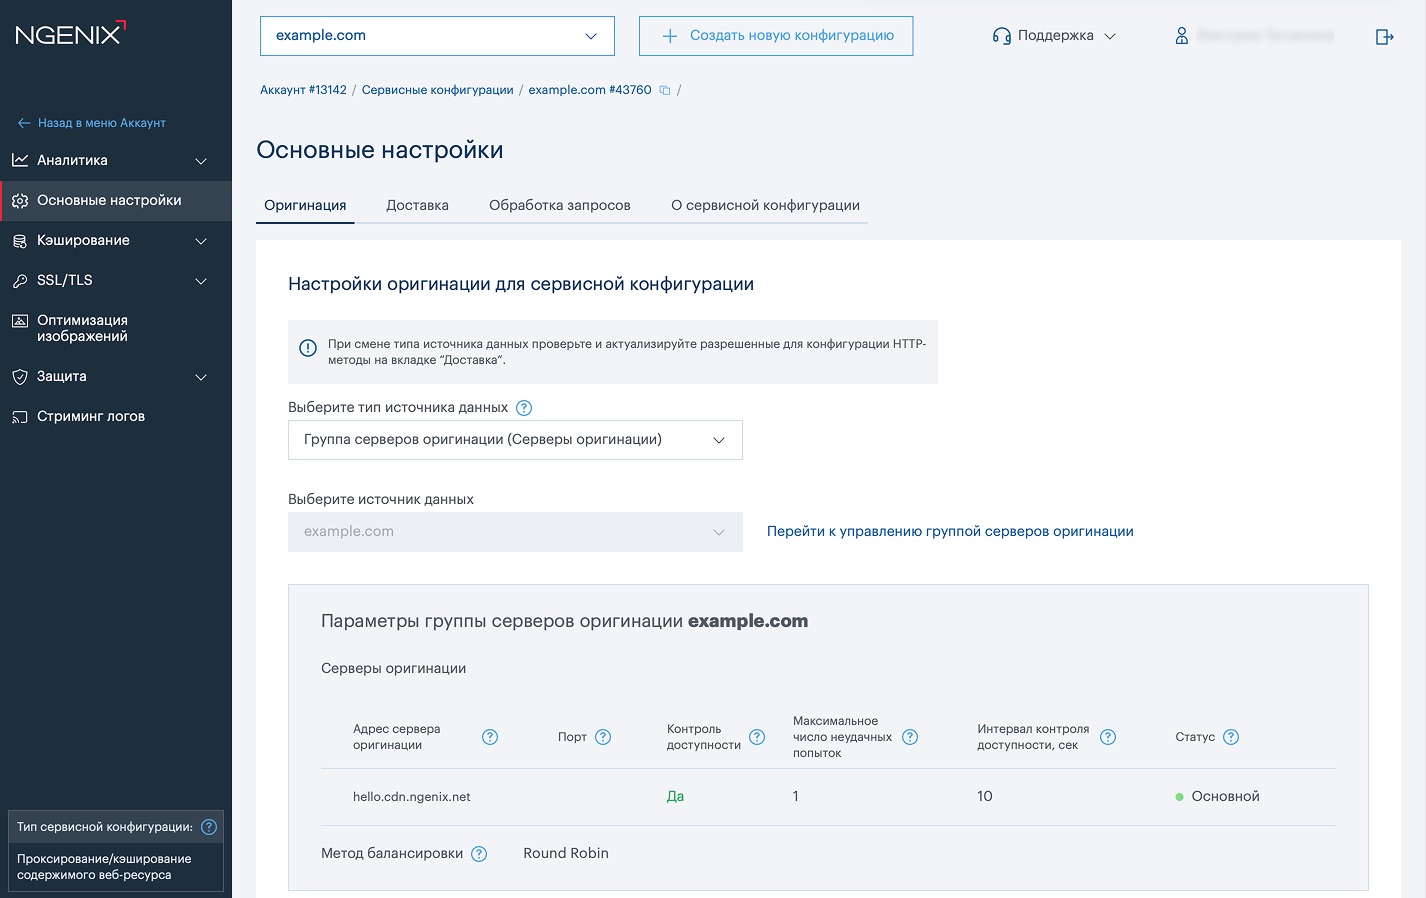Image resolution: width=1426 pixels, height=898 pixels.
Task: Click help icon next to Метод балансировки
Action: coord(479,854)
